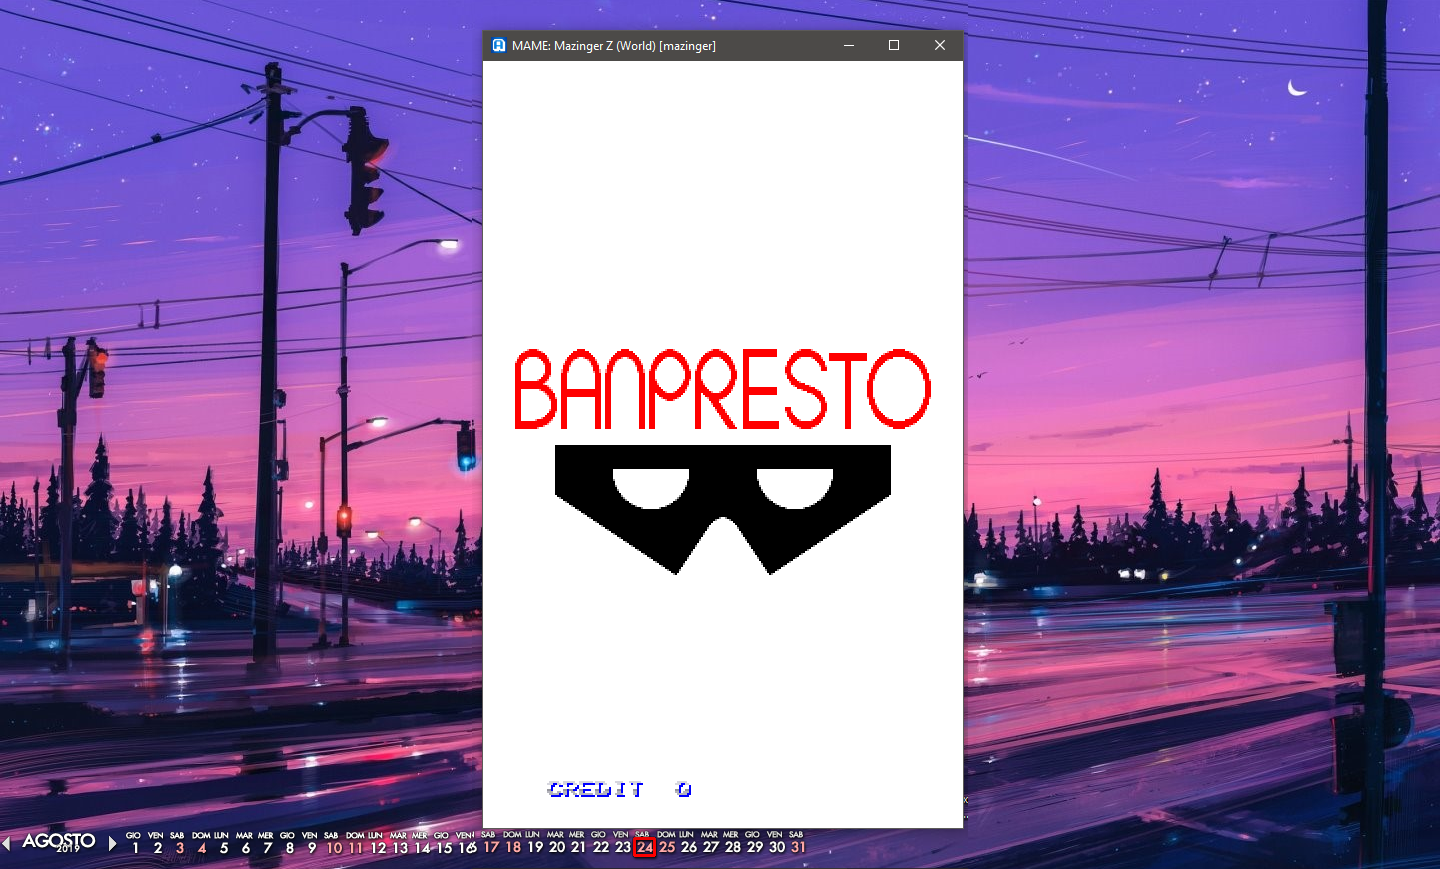Minimize the MAME Mazinger Z window
Image resolution: width=1440 pixels, height=869 pixels.
point(849,45)
